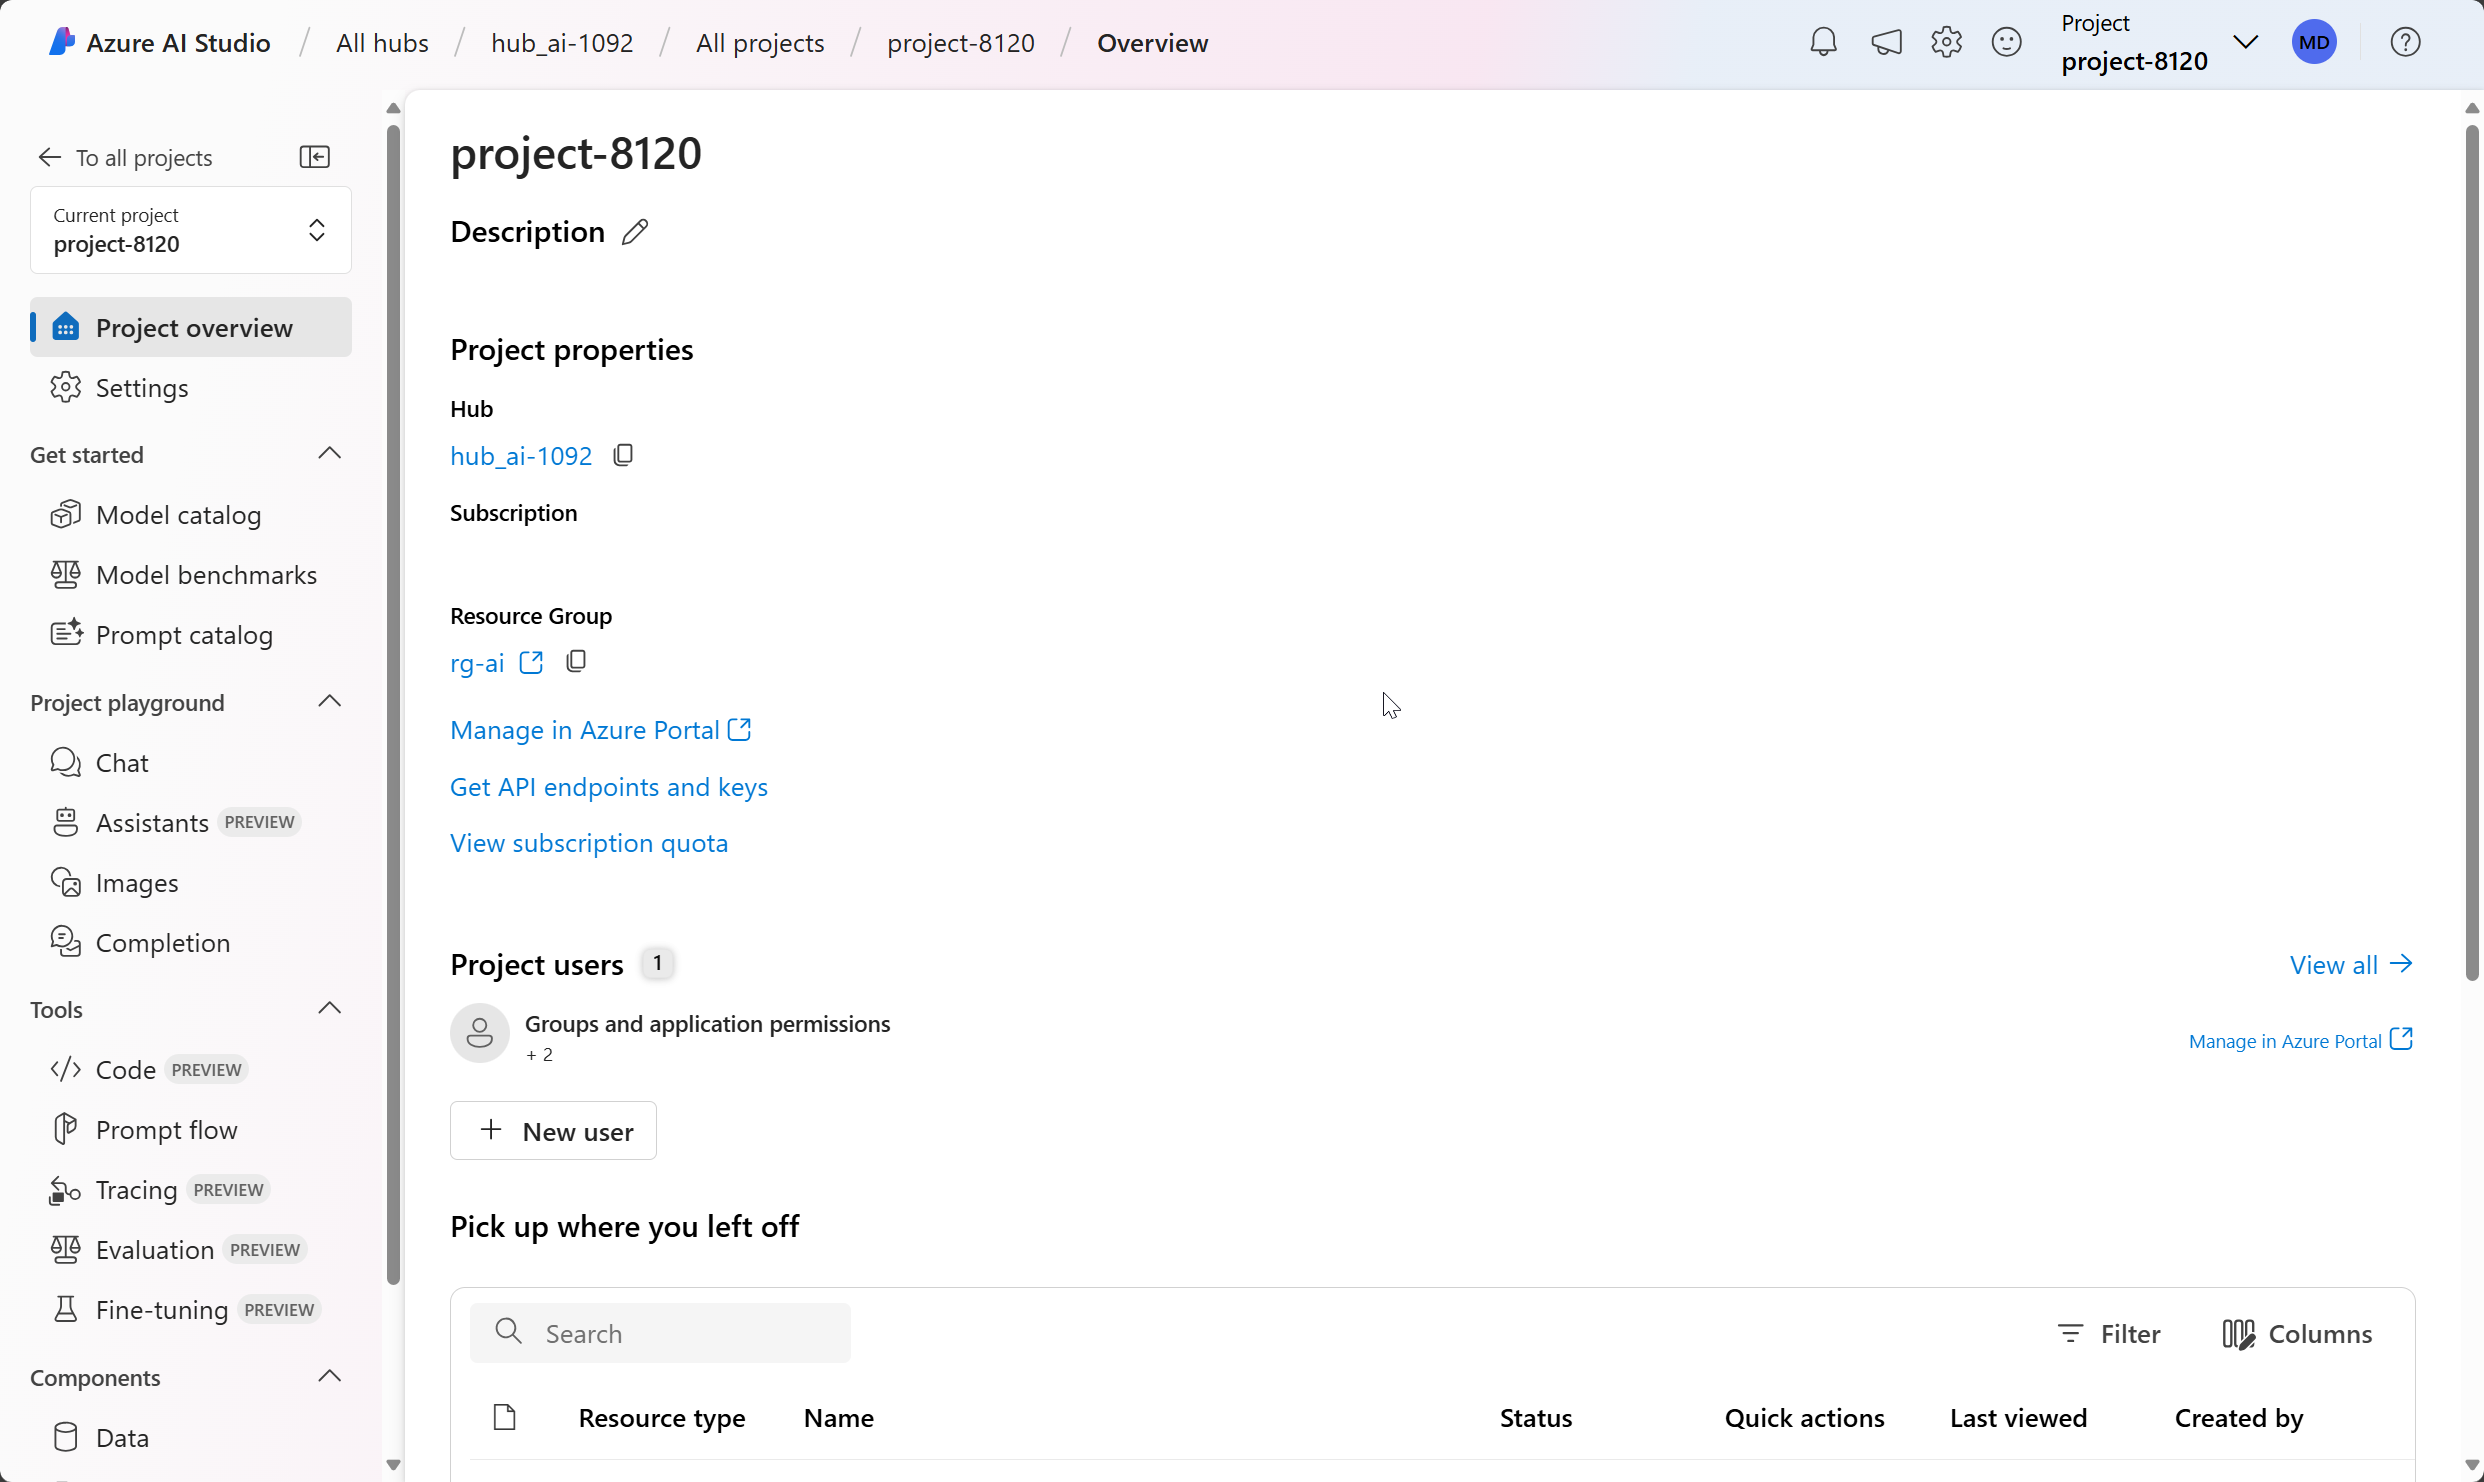This screenshot has width=2484, height=1482.
Task: Click Manage in Azure Portal under properties
Action: pyautogui.click(x=601, y=730)
